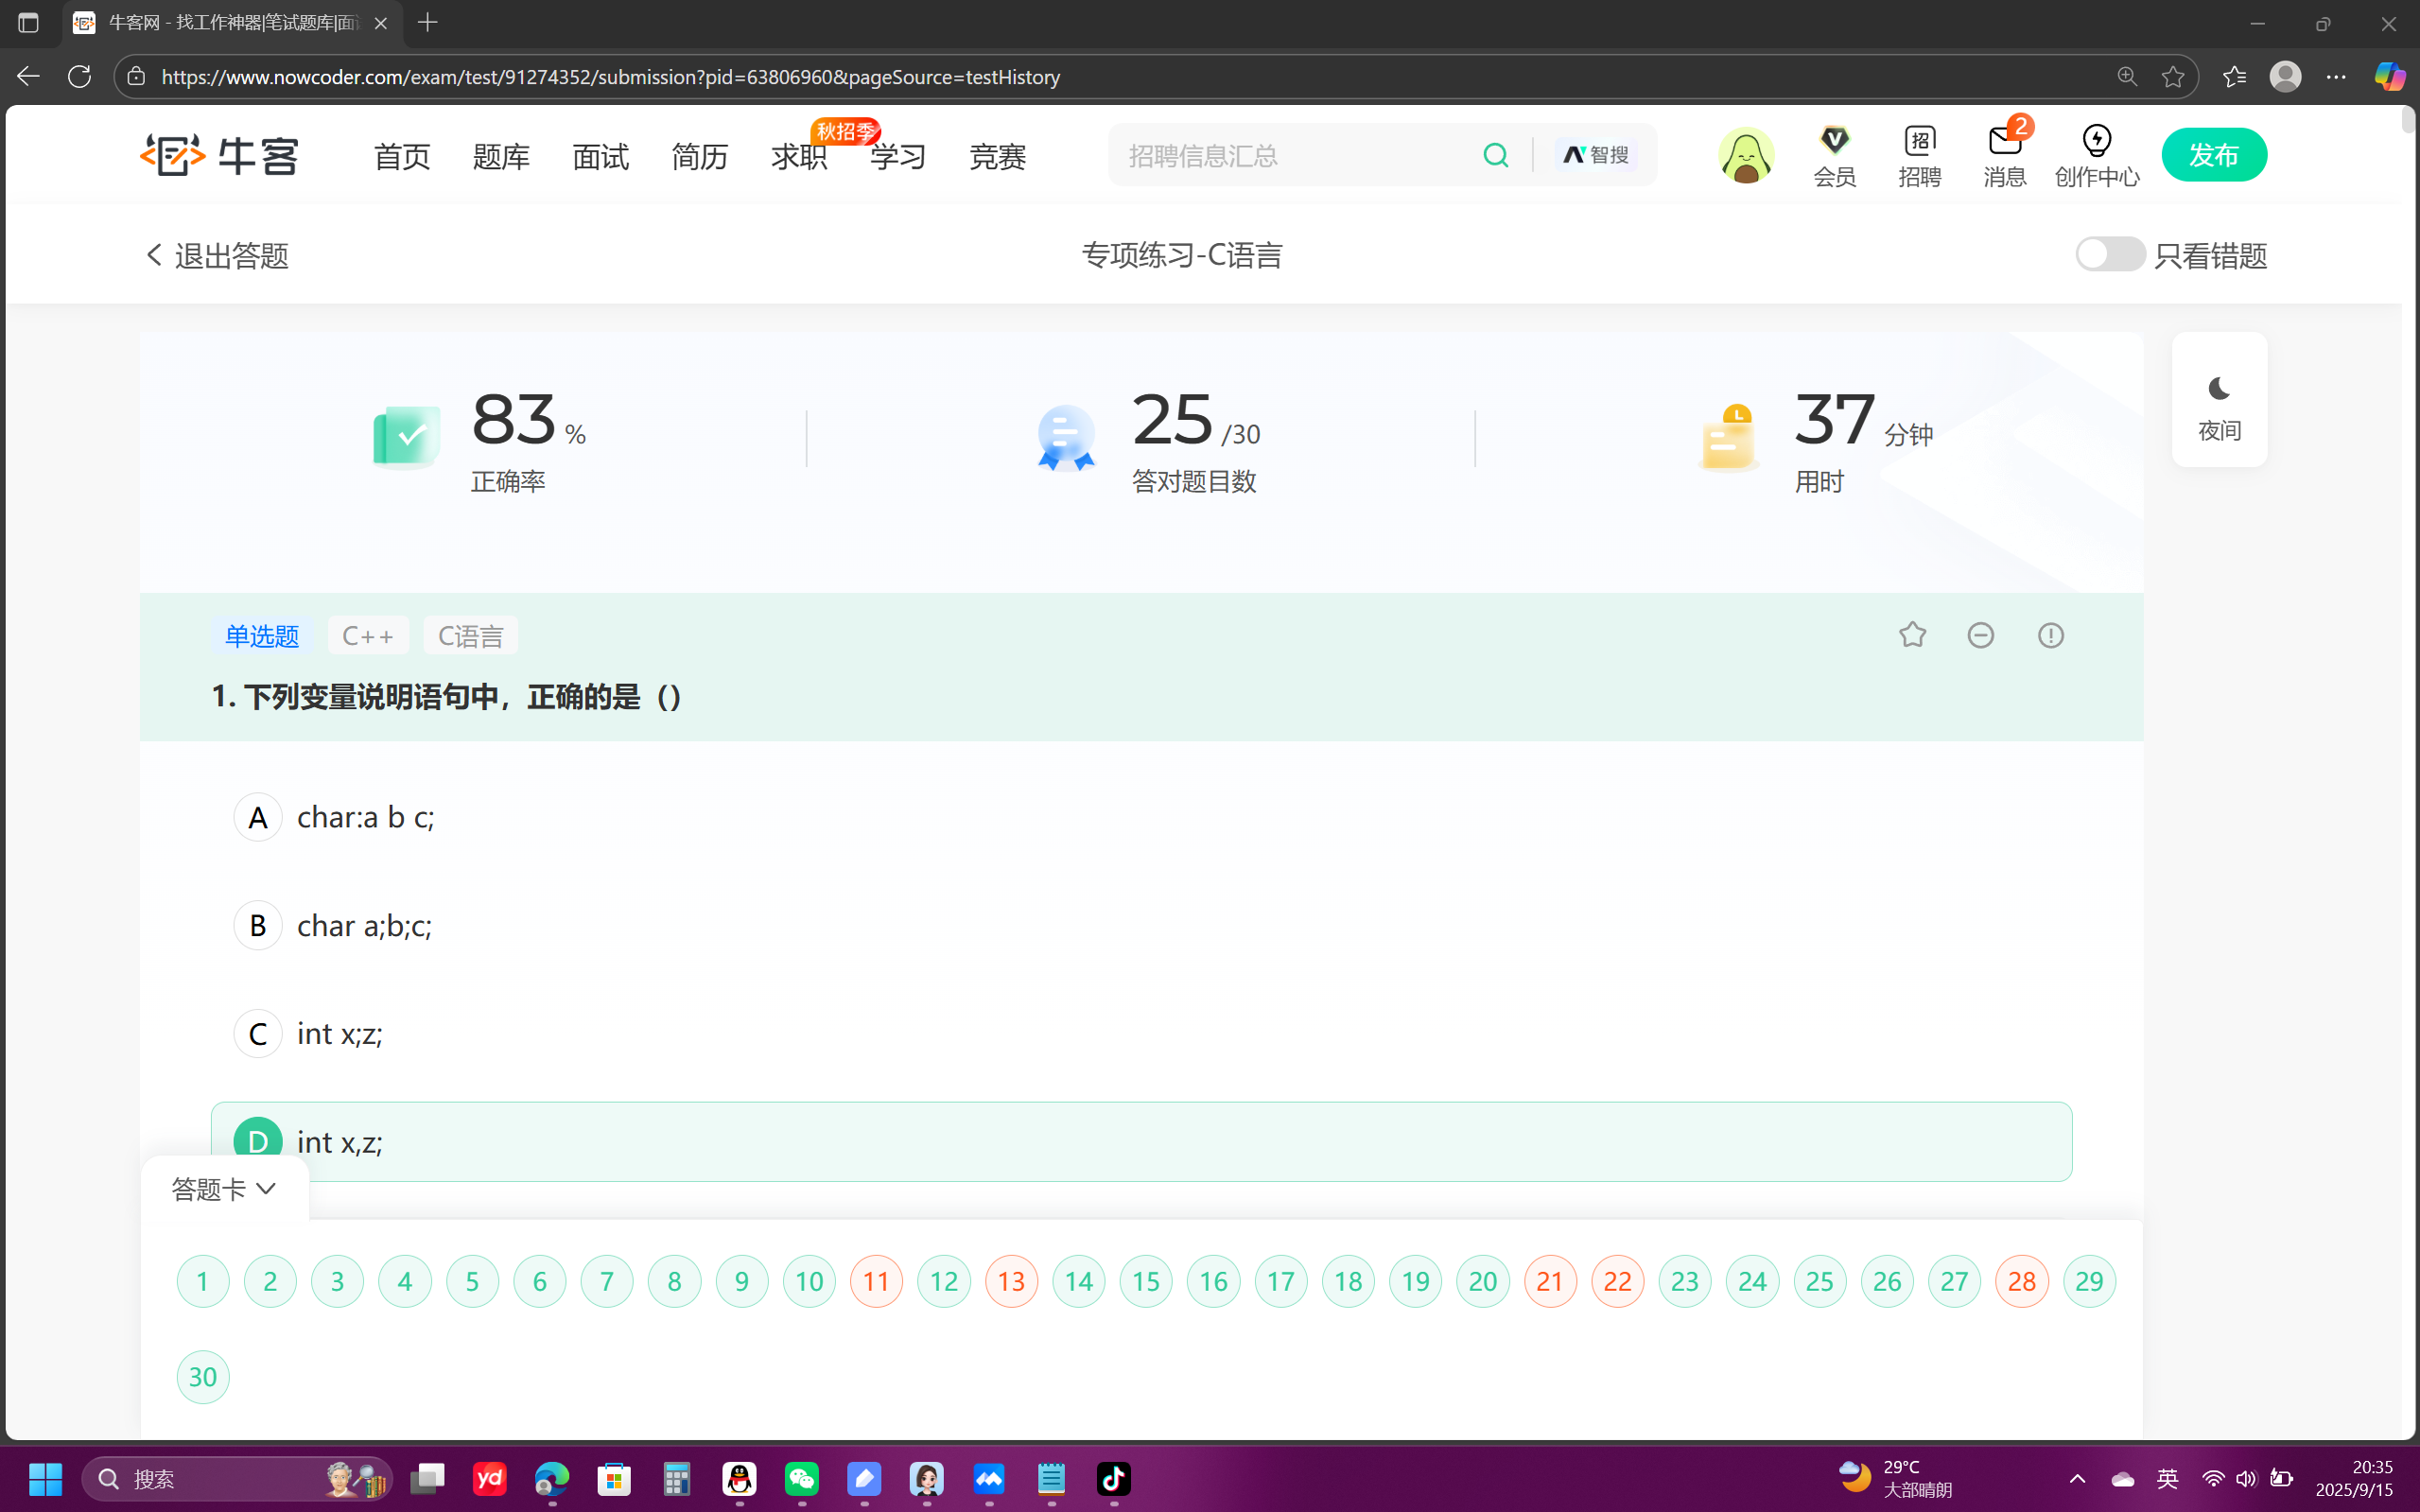Open the 招聘 recruitment icon

[x=1919, y=156]
